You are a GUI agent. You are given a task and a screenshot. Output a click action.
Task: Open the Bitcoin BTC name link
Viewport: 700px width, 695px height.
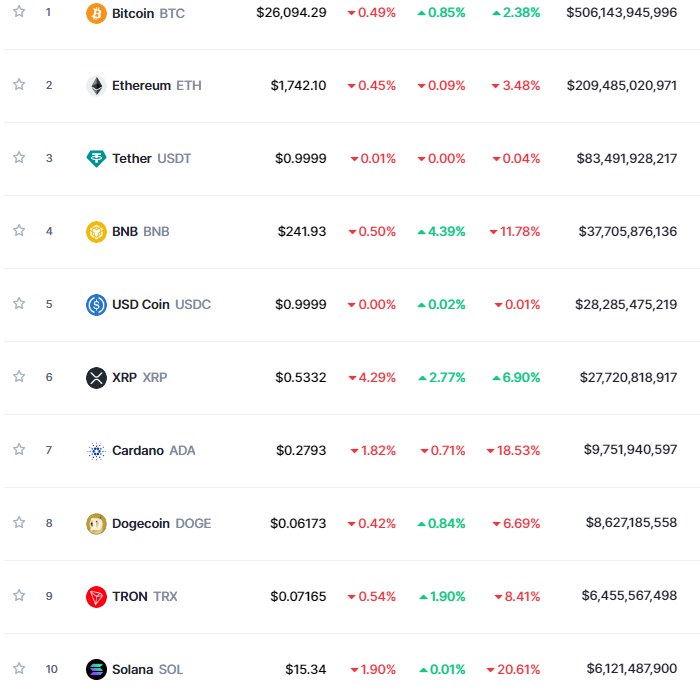point(147,14)
